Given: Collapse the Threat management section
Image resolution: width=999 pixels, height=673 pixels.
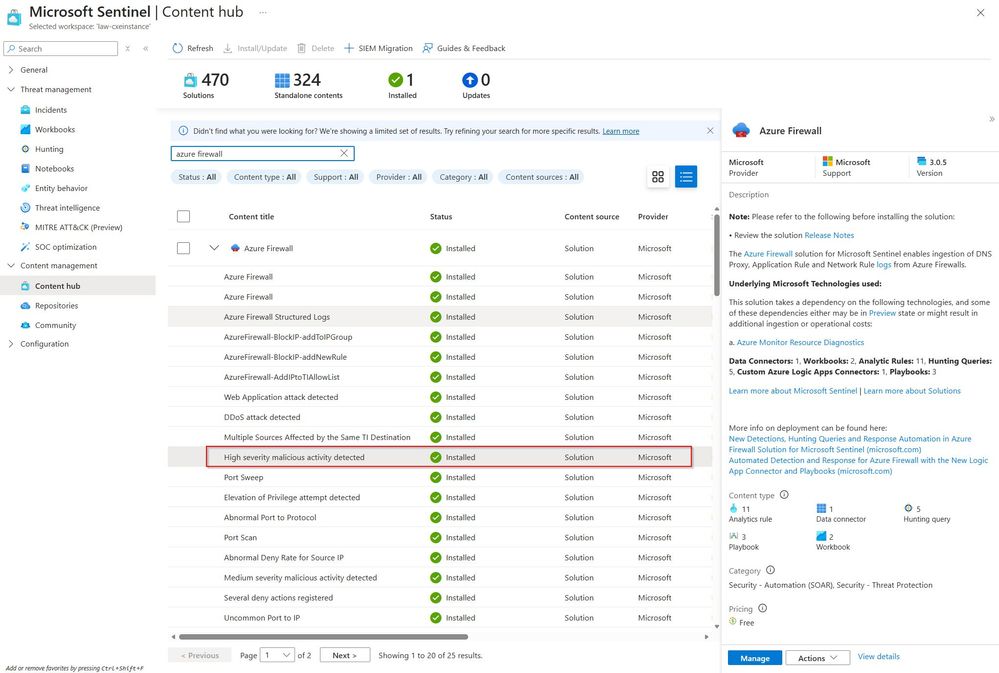Looking at the screenshot, I should tap(11, 89).
